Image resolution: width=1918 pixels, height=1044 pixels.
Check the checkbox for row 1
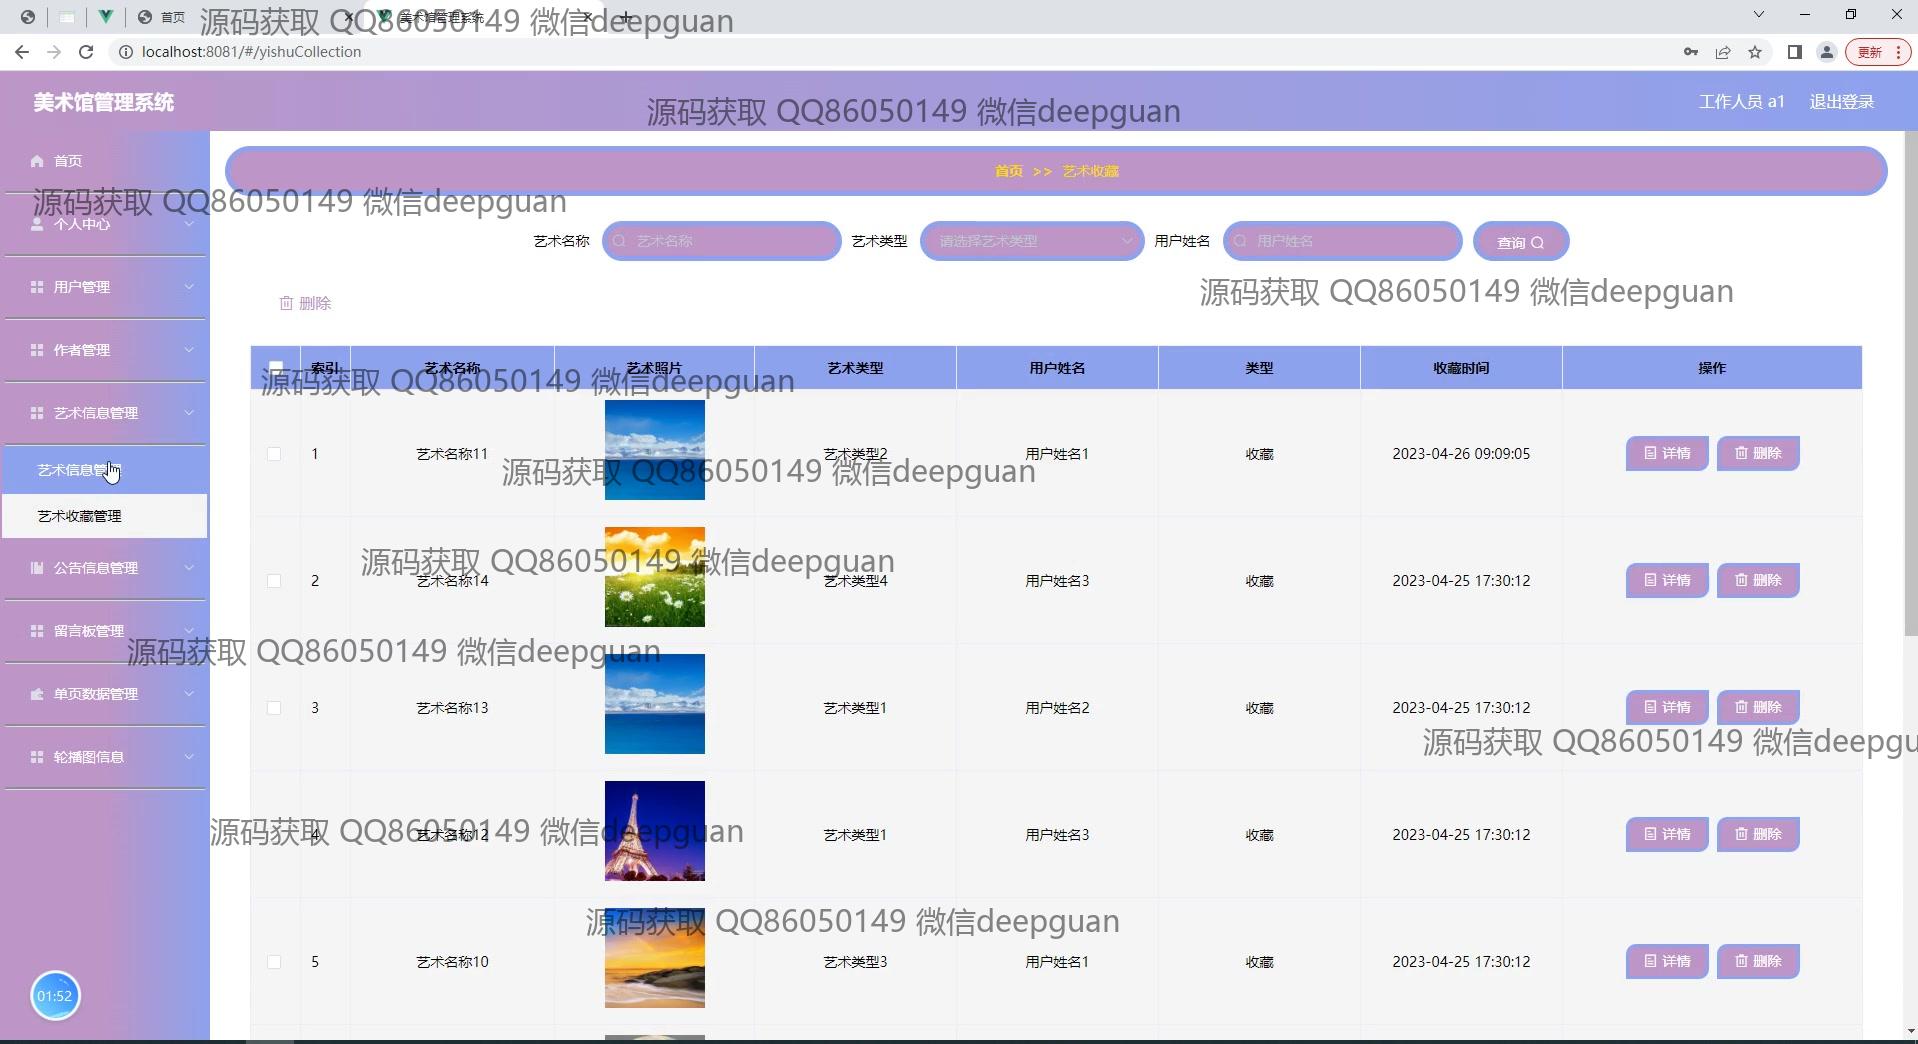[x=274, y=454]
